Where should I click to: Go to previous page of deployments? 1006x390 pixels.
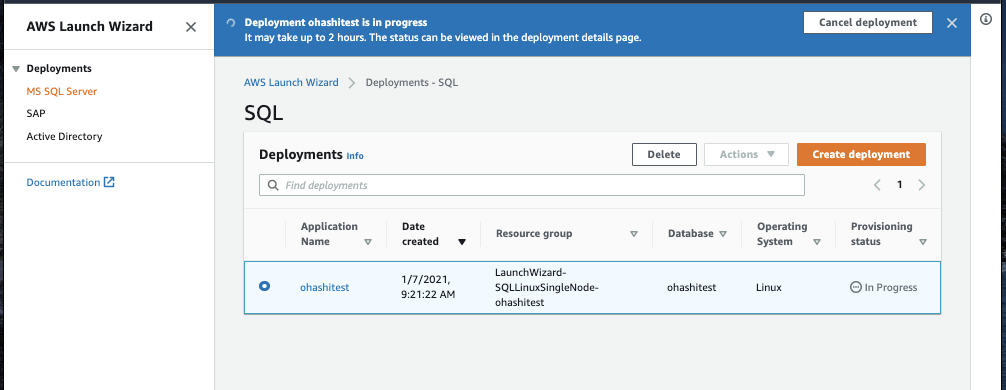click(x=877, y=185)
